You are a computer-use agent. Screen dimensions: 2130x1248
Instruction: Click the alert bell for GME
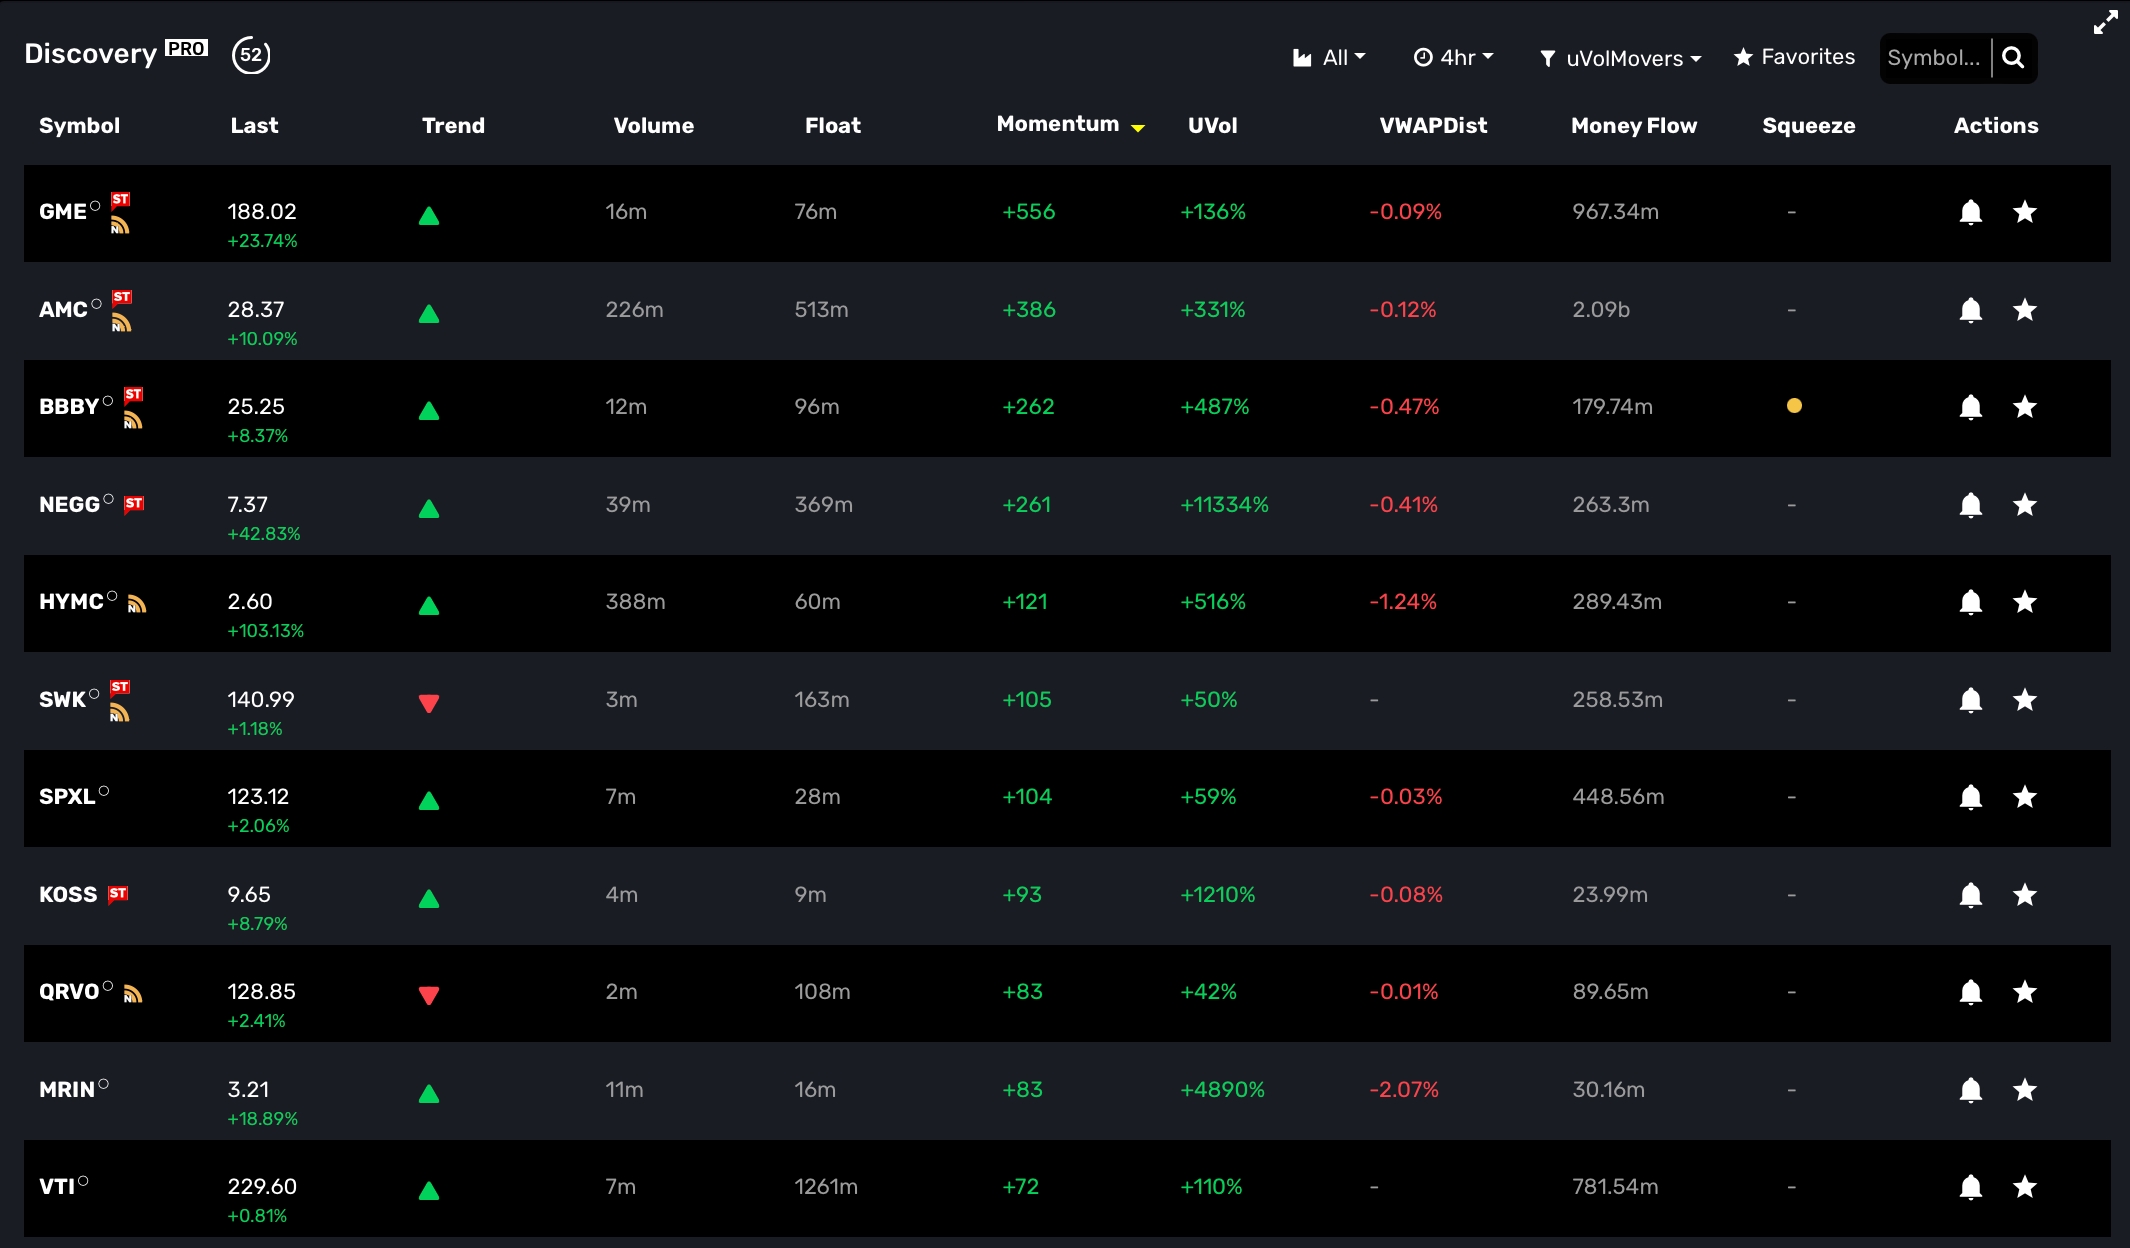point(1970,212)
